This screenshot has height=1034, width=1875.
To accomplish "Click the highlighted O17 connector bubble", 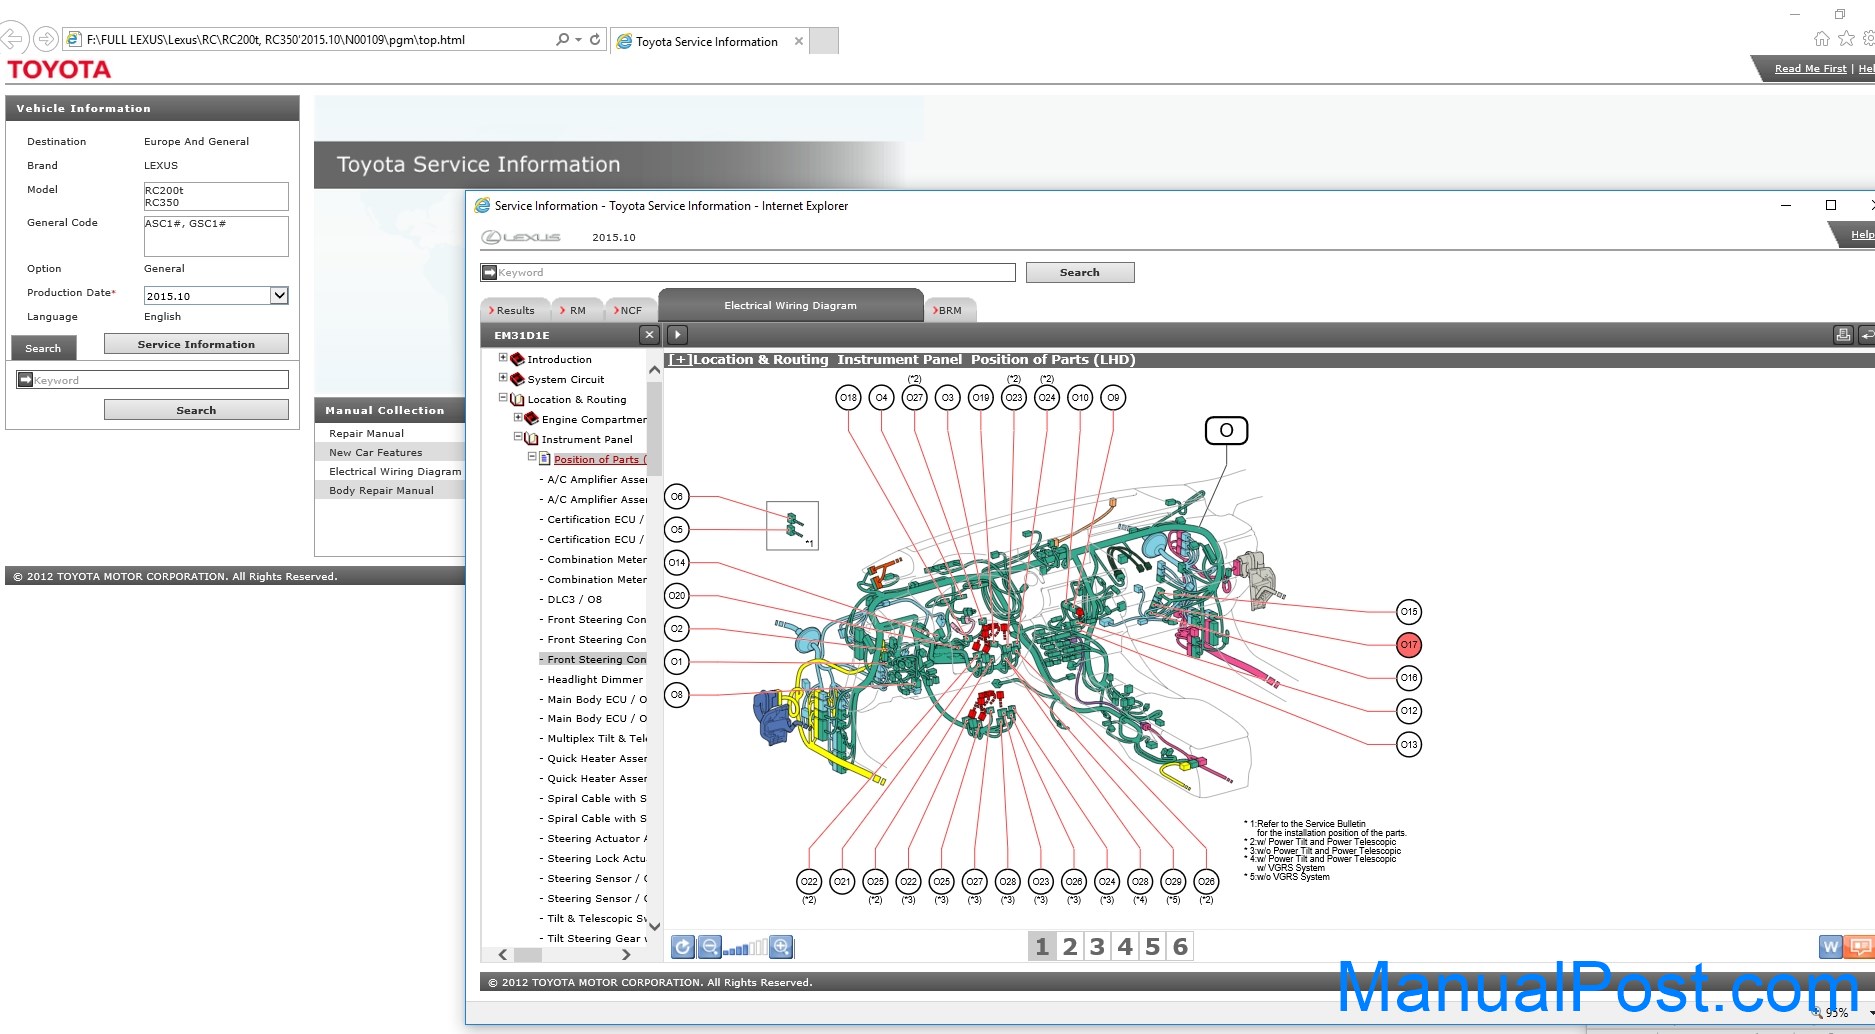I will (x=1408, y=645).
